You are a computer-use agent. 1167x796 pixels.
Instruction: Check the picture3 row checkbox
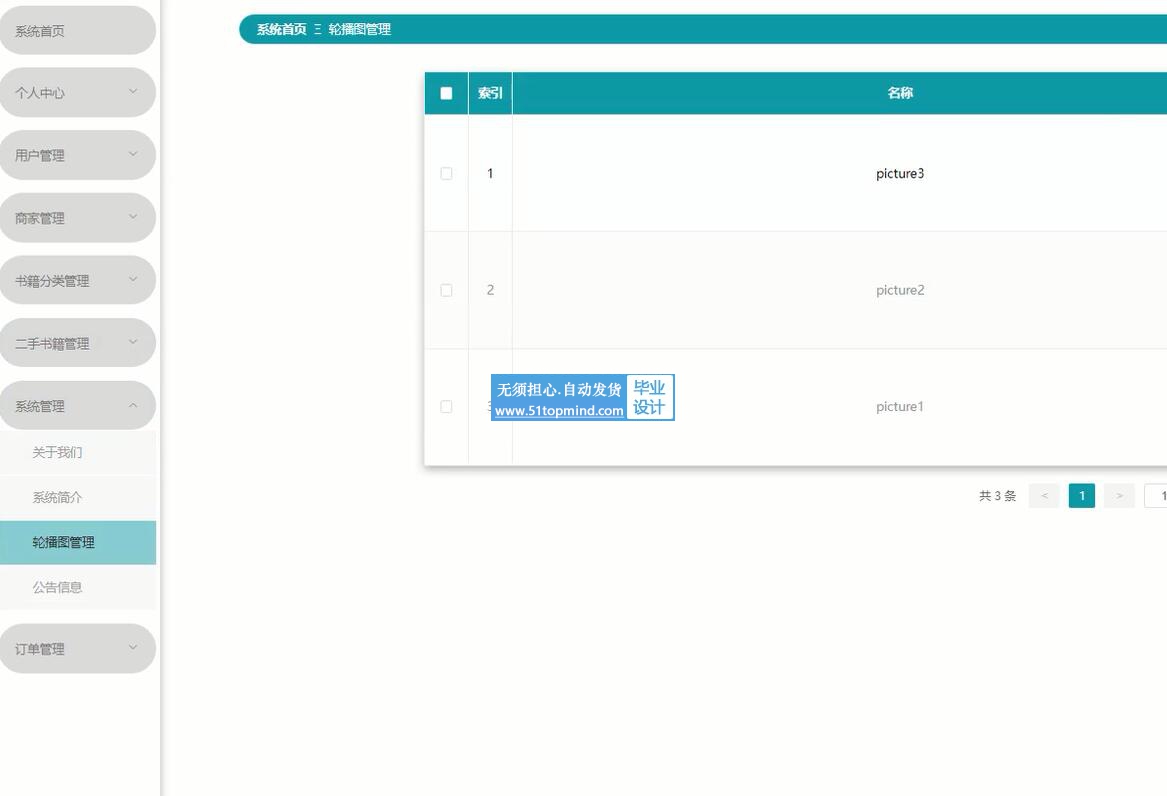tap(446, 174)
